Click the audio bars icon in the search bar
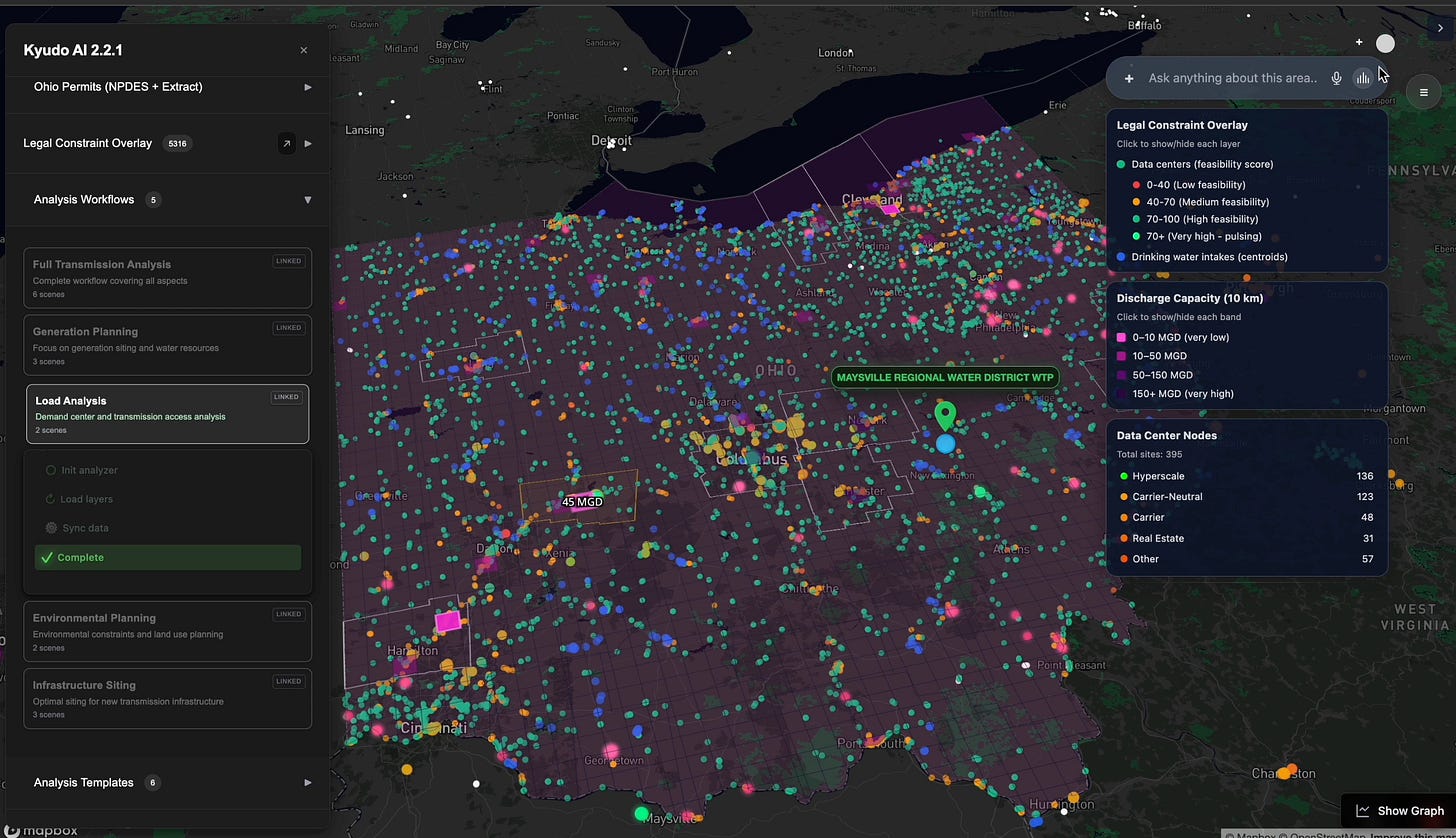Image resolution: width=1456 pixels, height=838 pixels. click(1363, 78)
